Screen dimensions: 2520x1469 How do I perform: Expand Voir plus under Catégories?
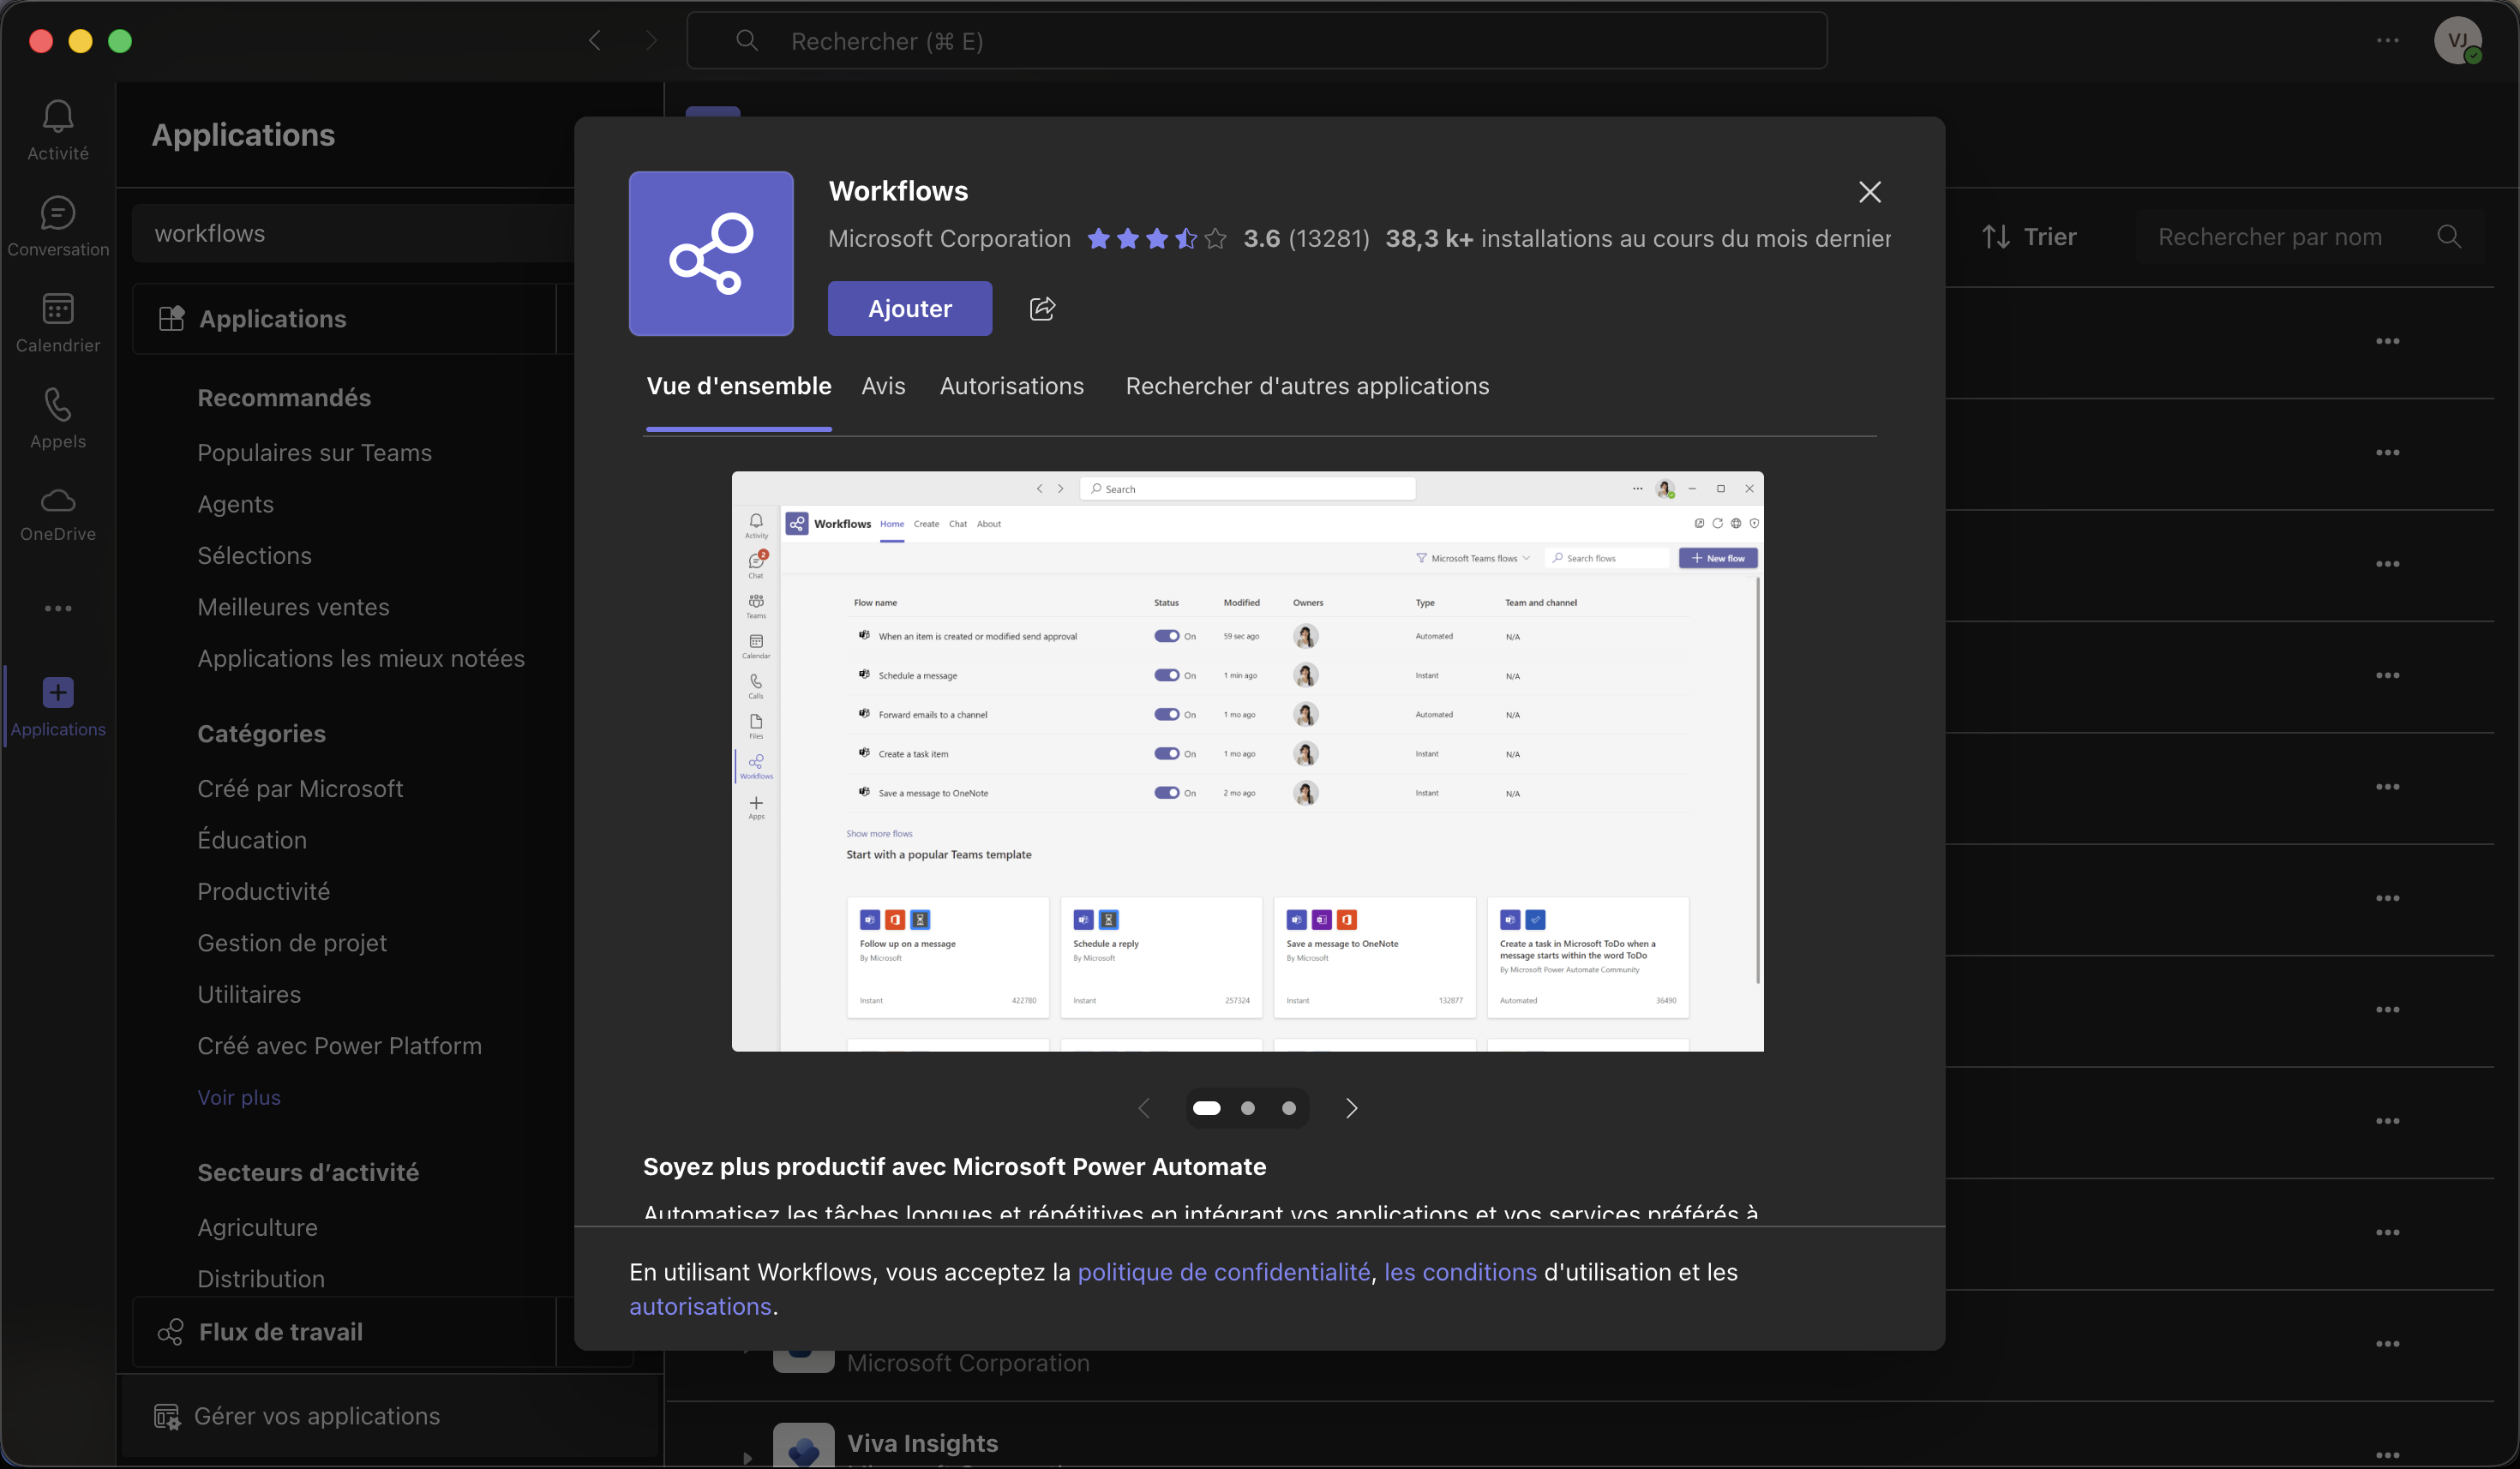click(x=239, y=1096)
